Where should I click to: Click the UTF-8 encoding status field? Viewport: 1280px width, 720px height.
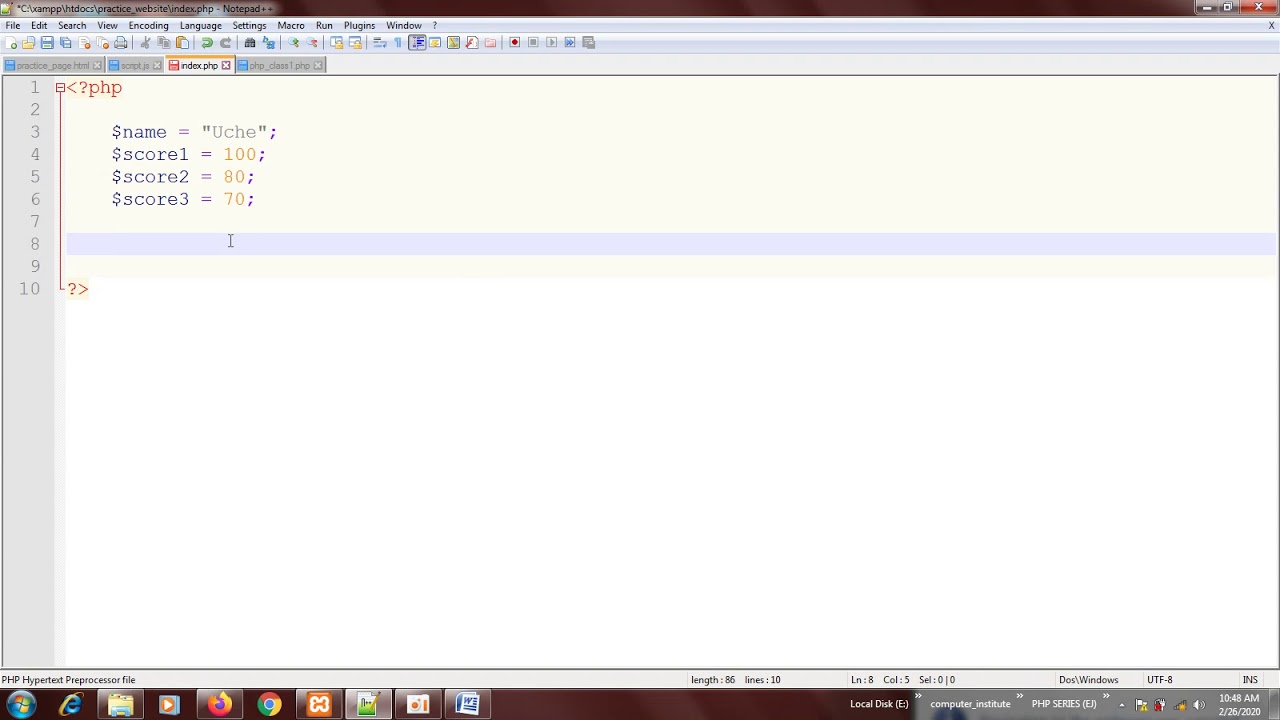point(1160,680)
